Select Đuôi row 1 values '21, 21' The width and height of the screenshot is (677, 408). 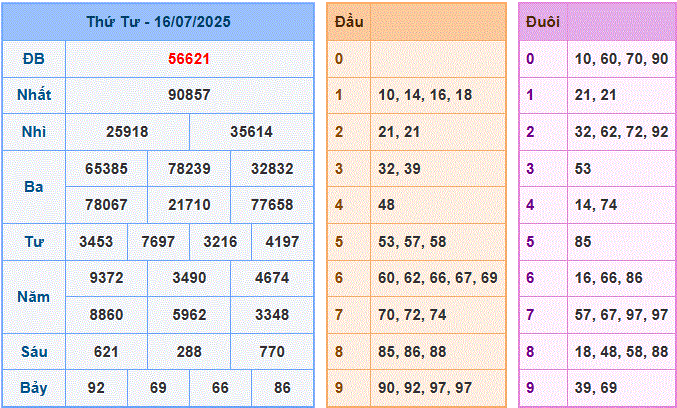[595, 95]
